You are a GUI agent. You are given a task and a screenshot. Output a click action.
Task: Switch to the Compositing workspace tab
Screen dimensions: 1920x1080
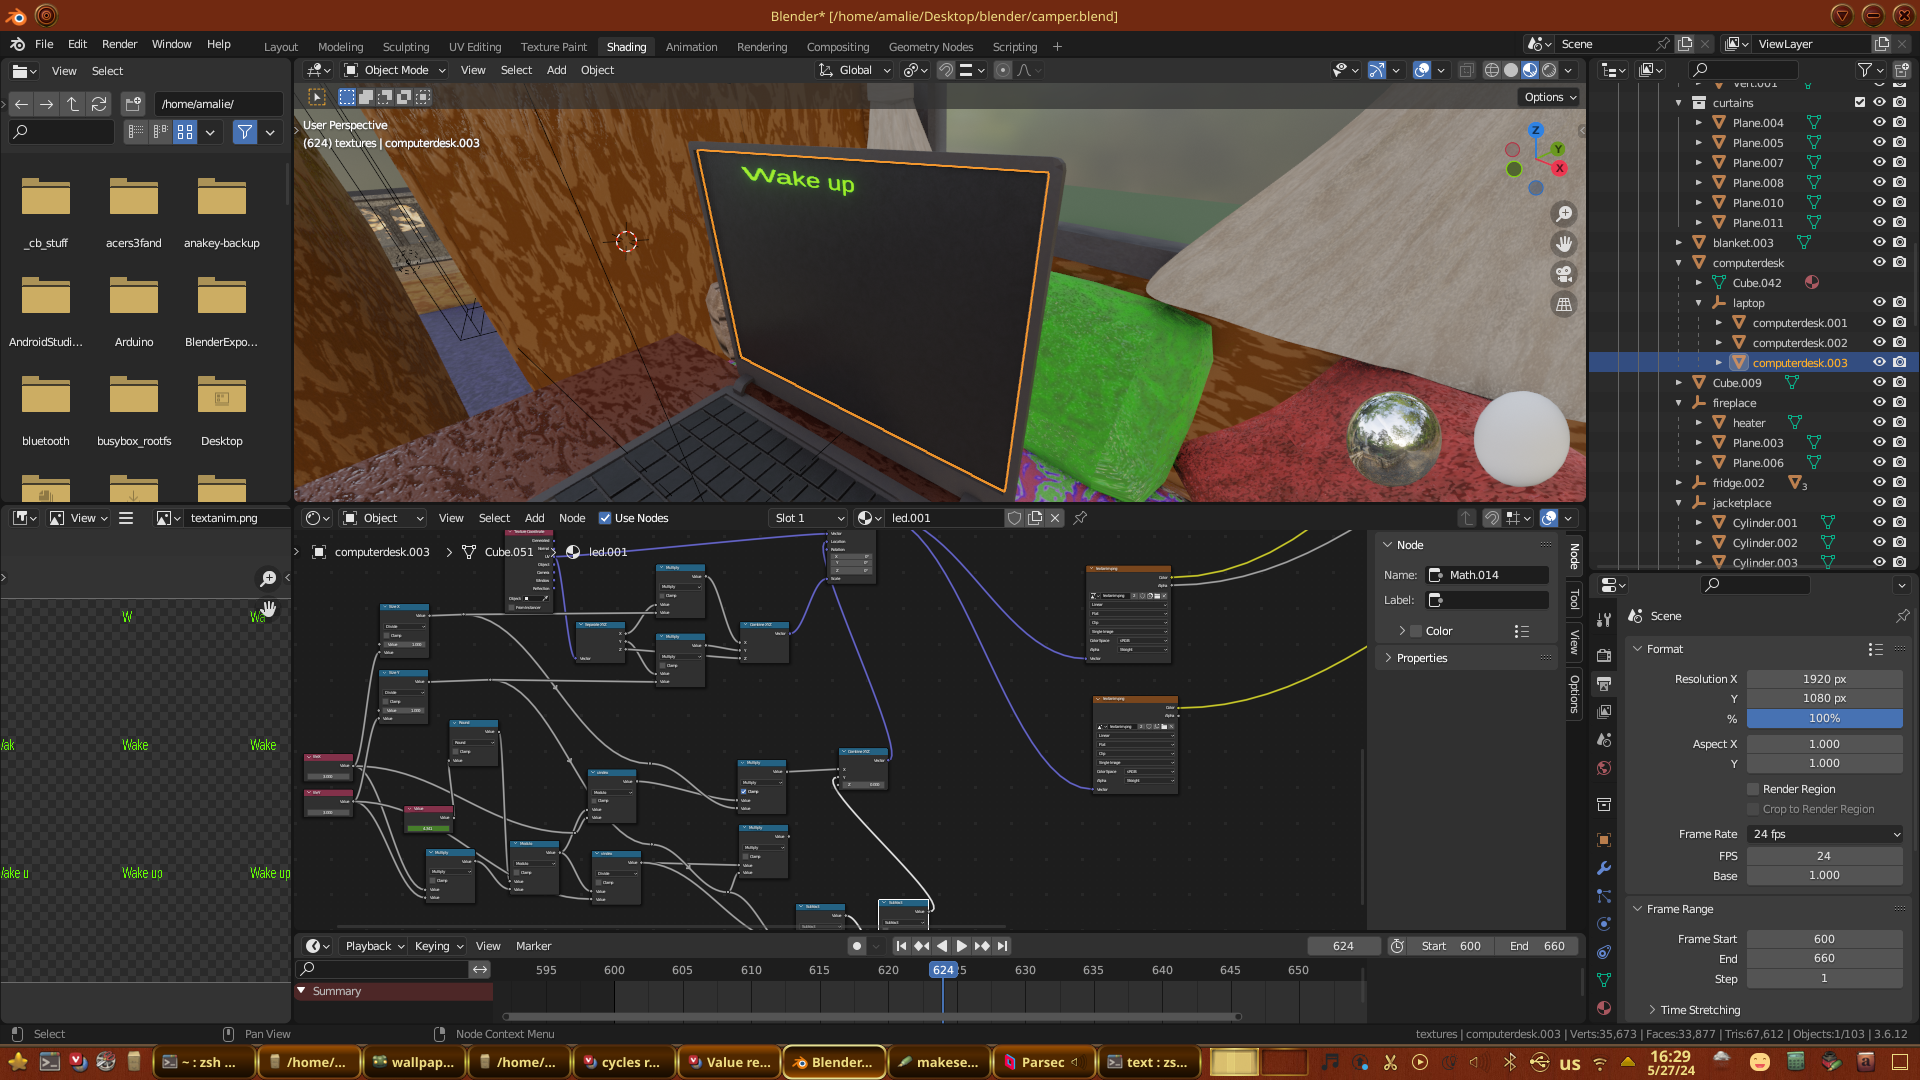click(x=837, y=47)
